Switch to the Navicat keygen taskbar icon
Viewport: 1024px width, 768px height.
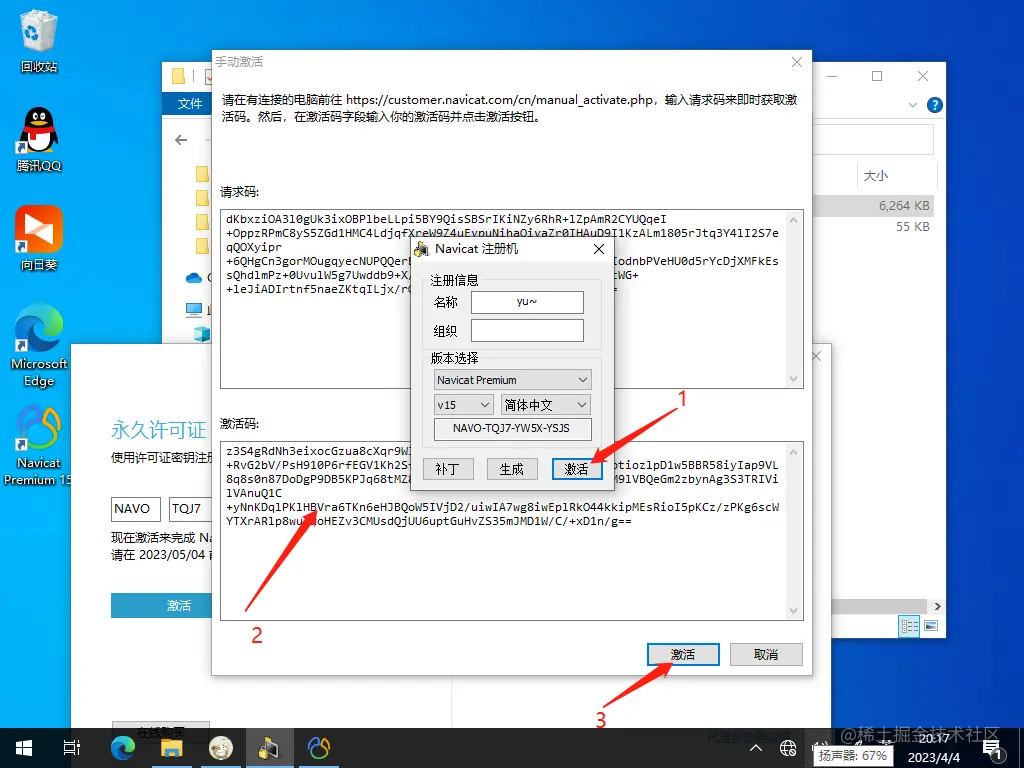tap(269, 748)
